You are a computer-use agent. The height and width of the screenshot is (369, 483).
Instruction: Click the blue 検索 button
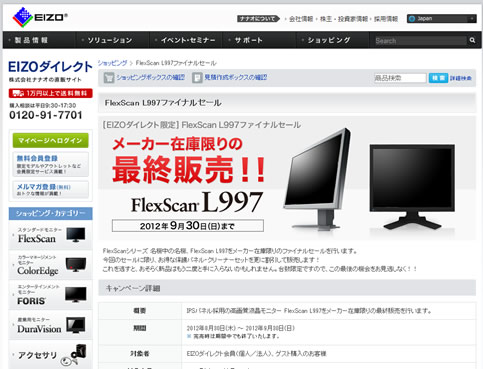[x=438, y=78]
